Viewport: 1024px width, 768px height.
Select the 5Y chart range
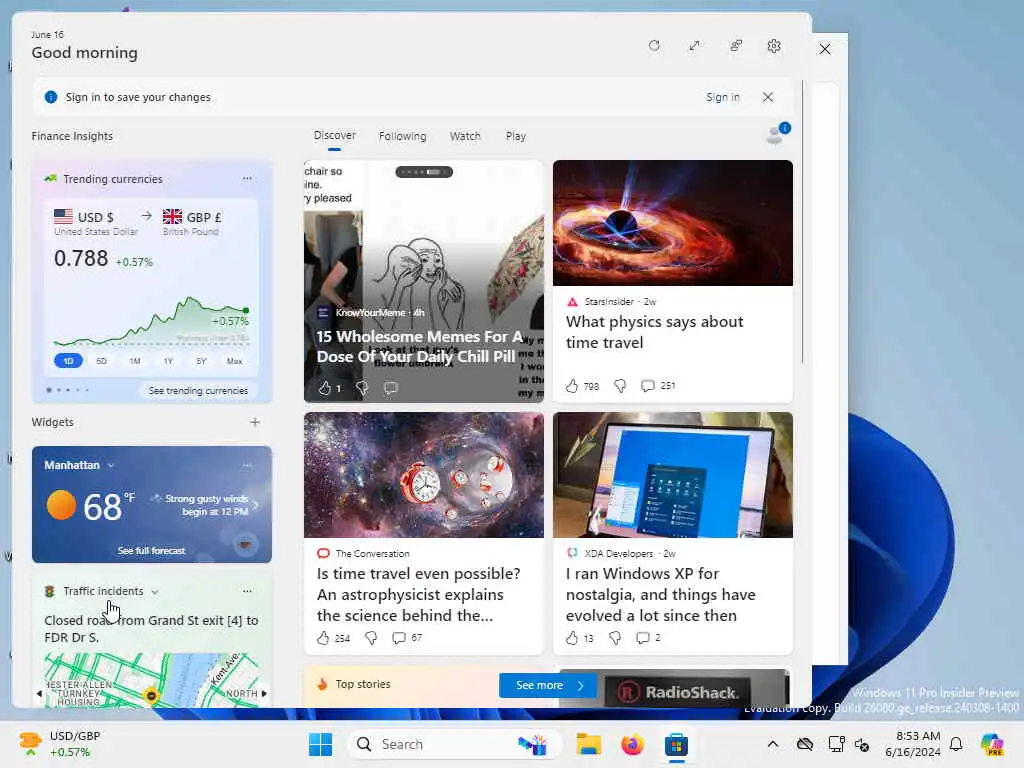201,360
